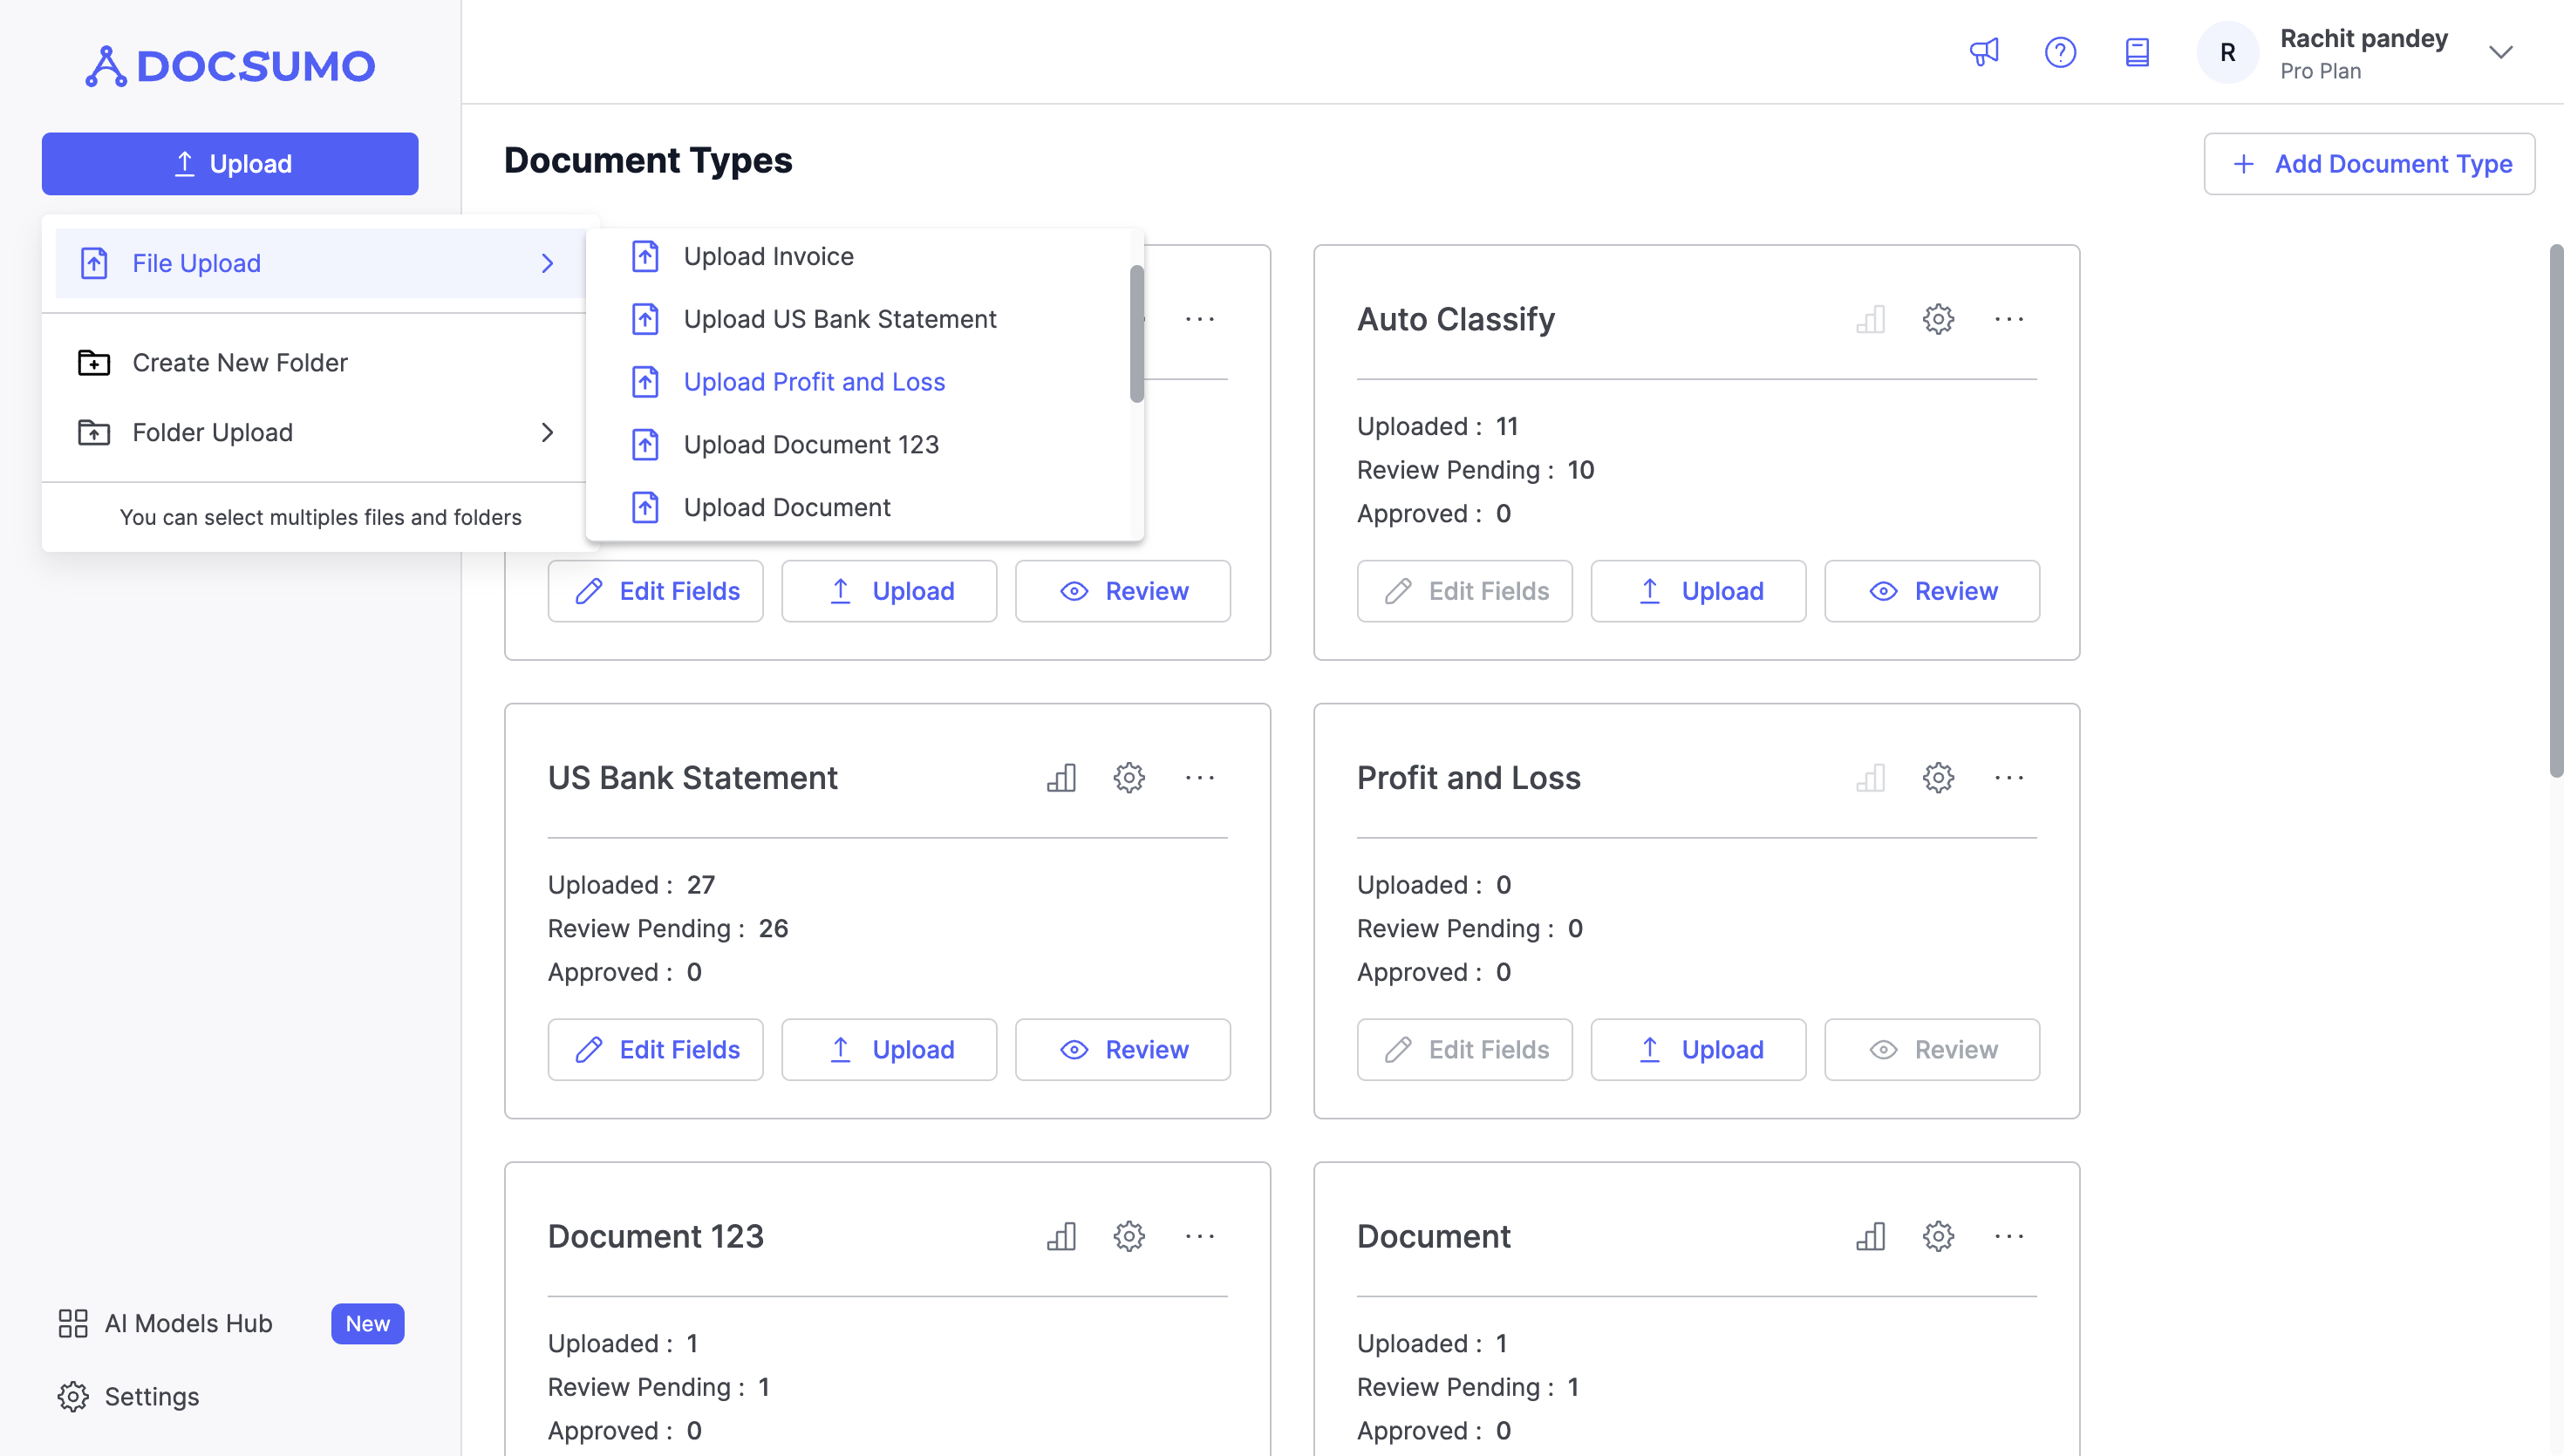
Task: Click Review on Profit and Loss card
Action: (x=1932, y=1050)
